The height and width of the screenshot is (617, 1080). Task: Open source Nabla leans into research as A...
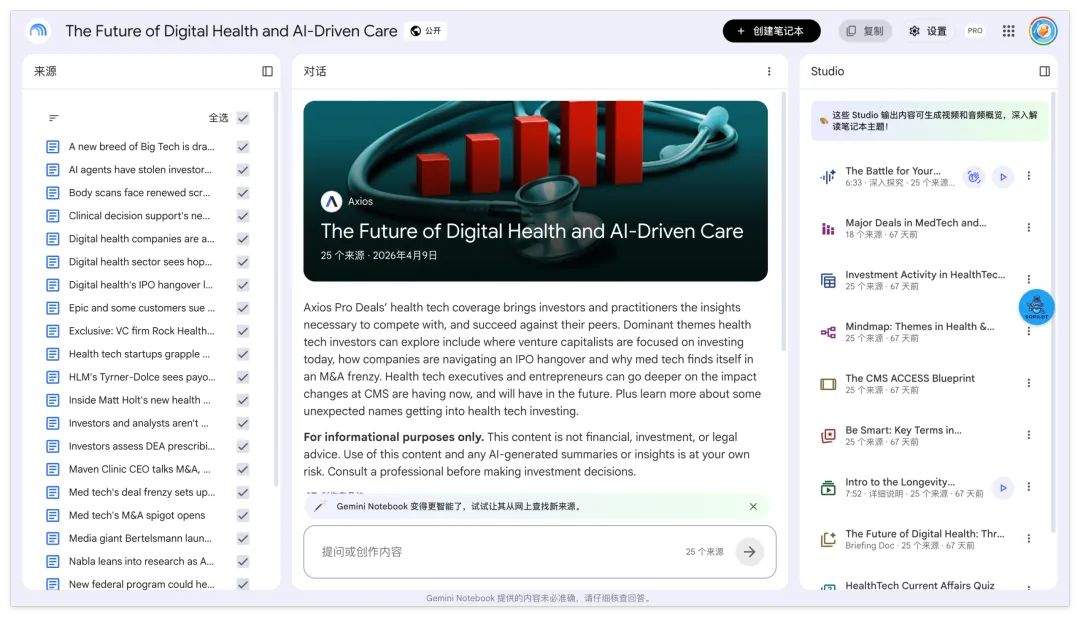(x=141, y=561)
